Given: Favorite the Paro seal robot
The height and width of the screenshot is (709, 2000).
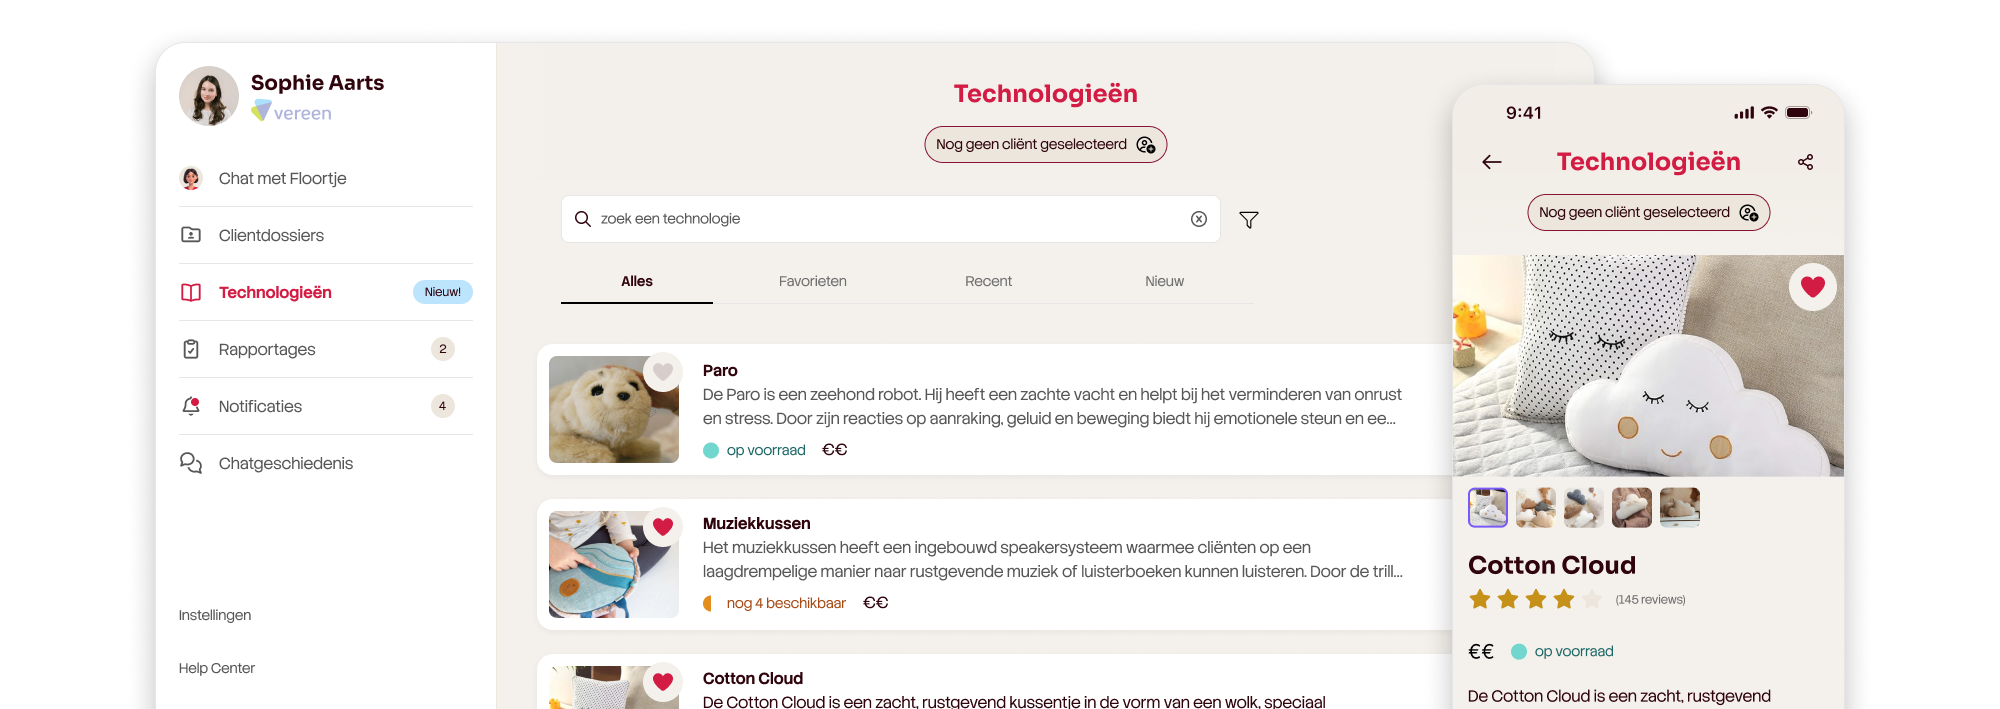Looking at the screenshot, I should tap(663, 372).
